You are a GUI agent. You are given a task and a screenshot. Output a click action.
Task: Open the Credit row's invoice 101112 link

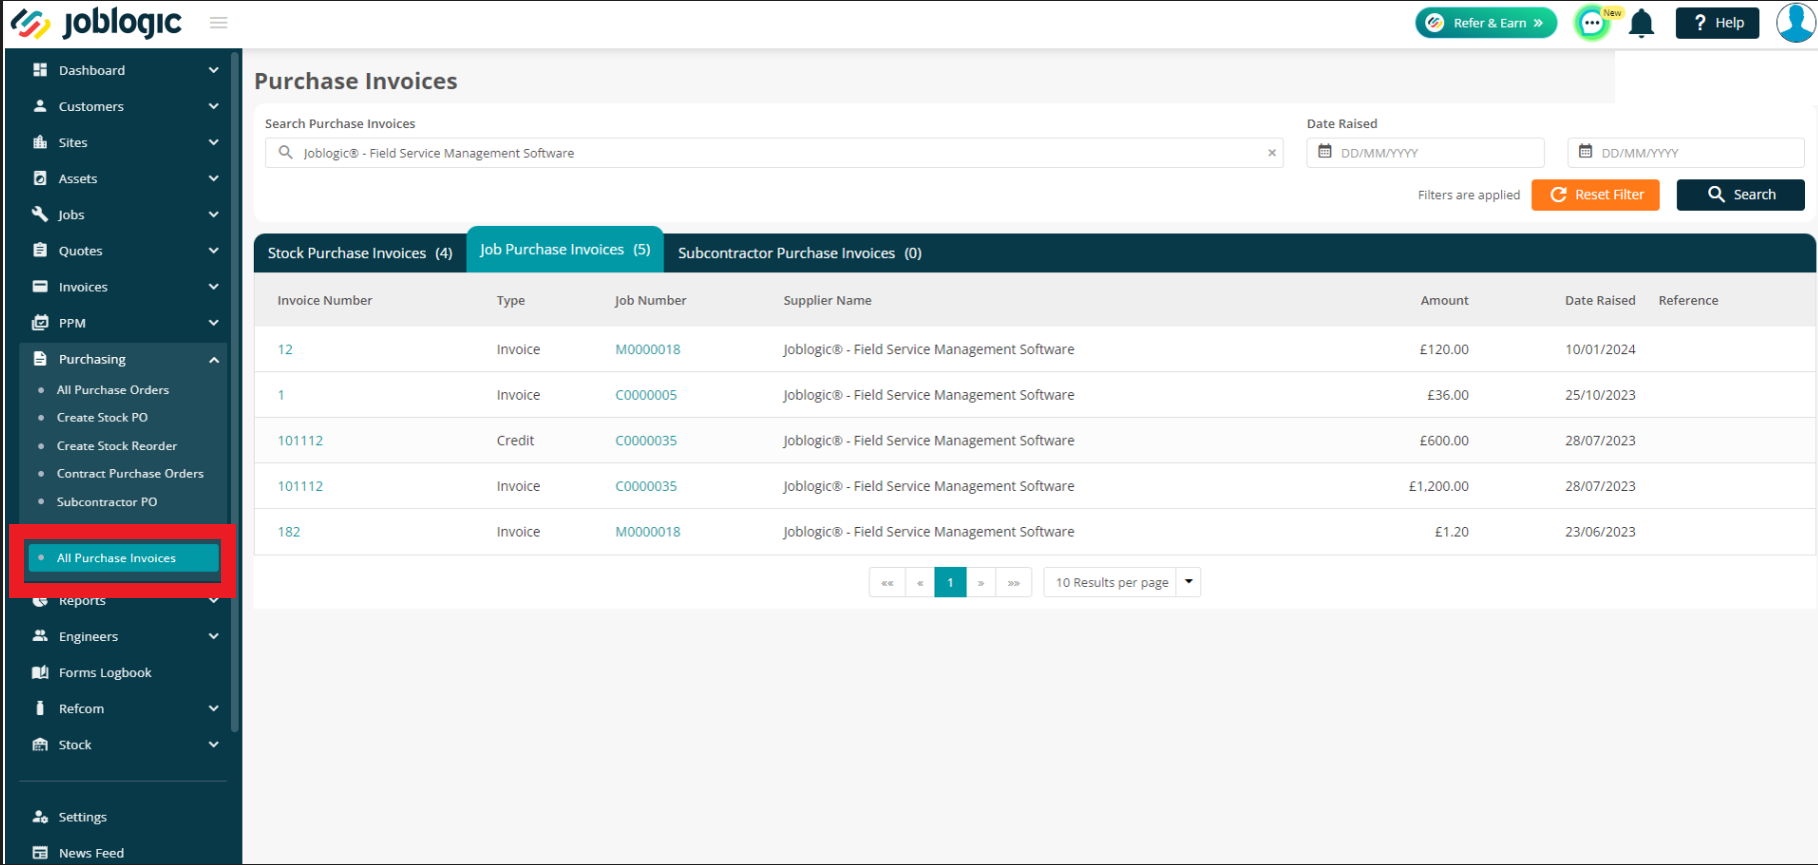tap(300, 440)
